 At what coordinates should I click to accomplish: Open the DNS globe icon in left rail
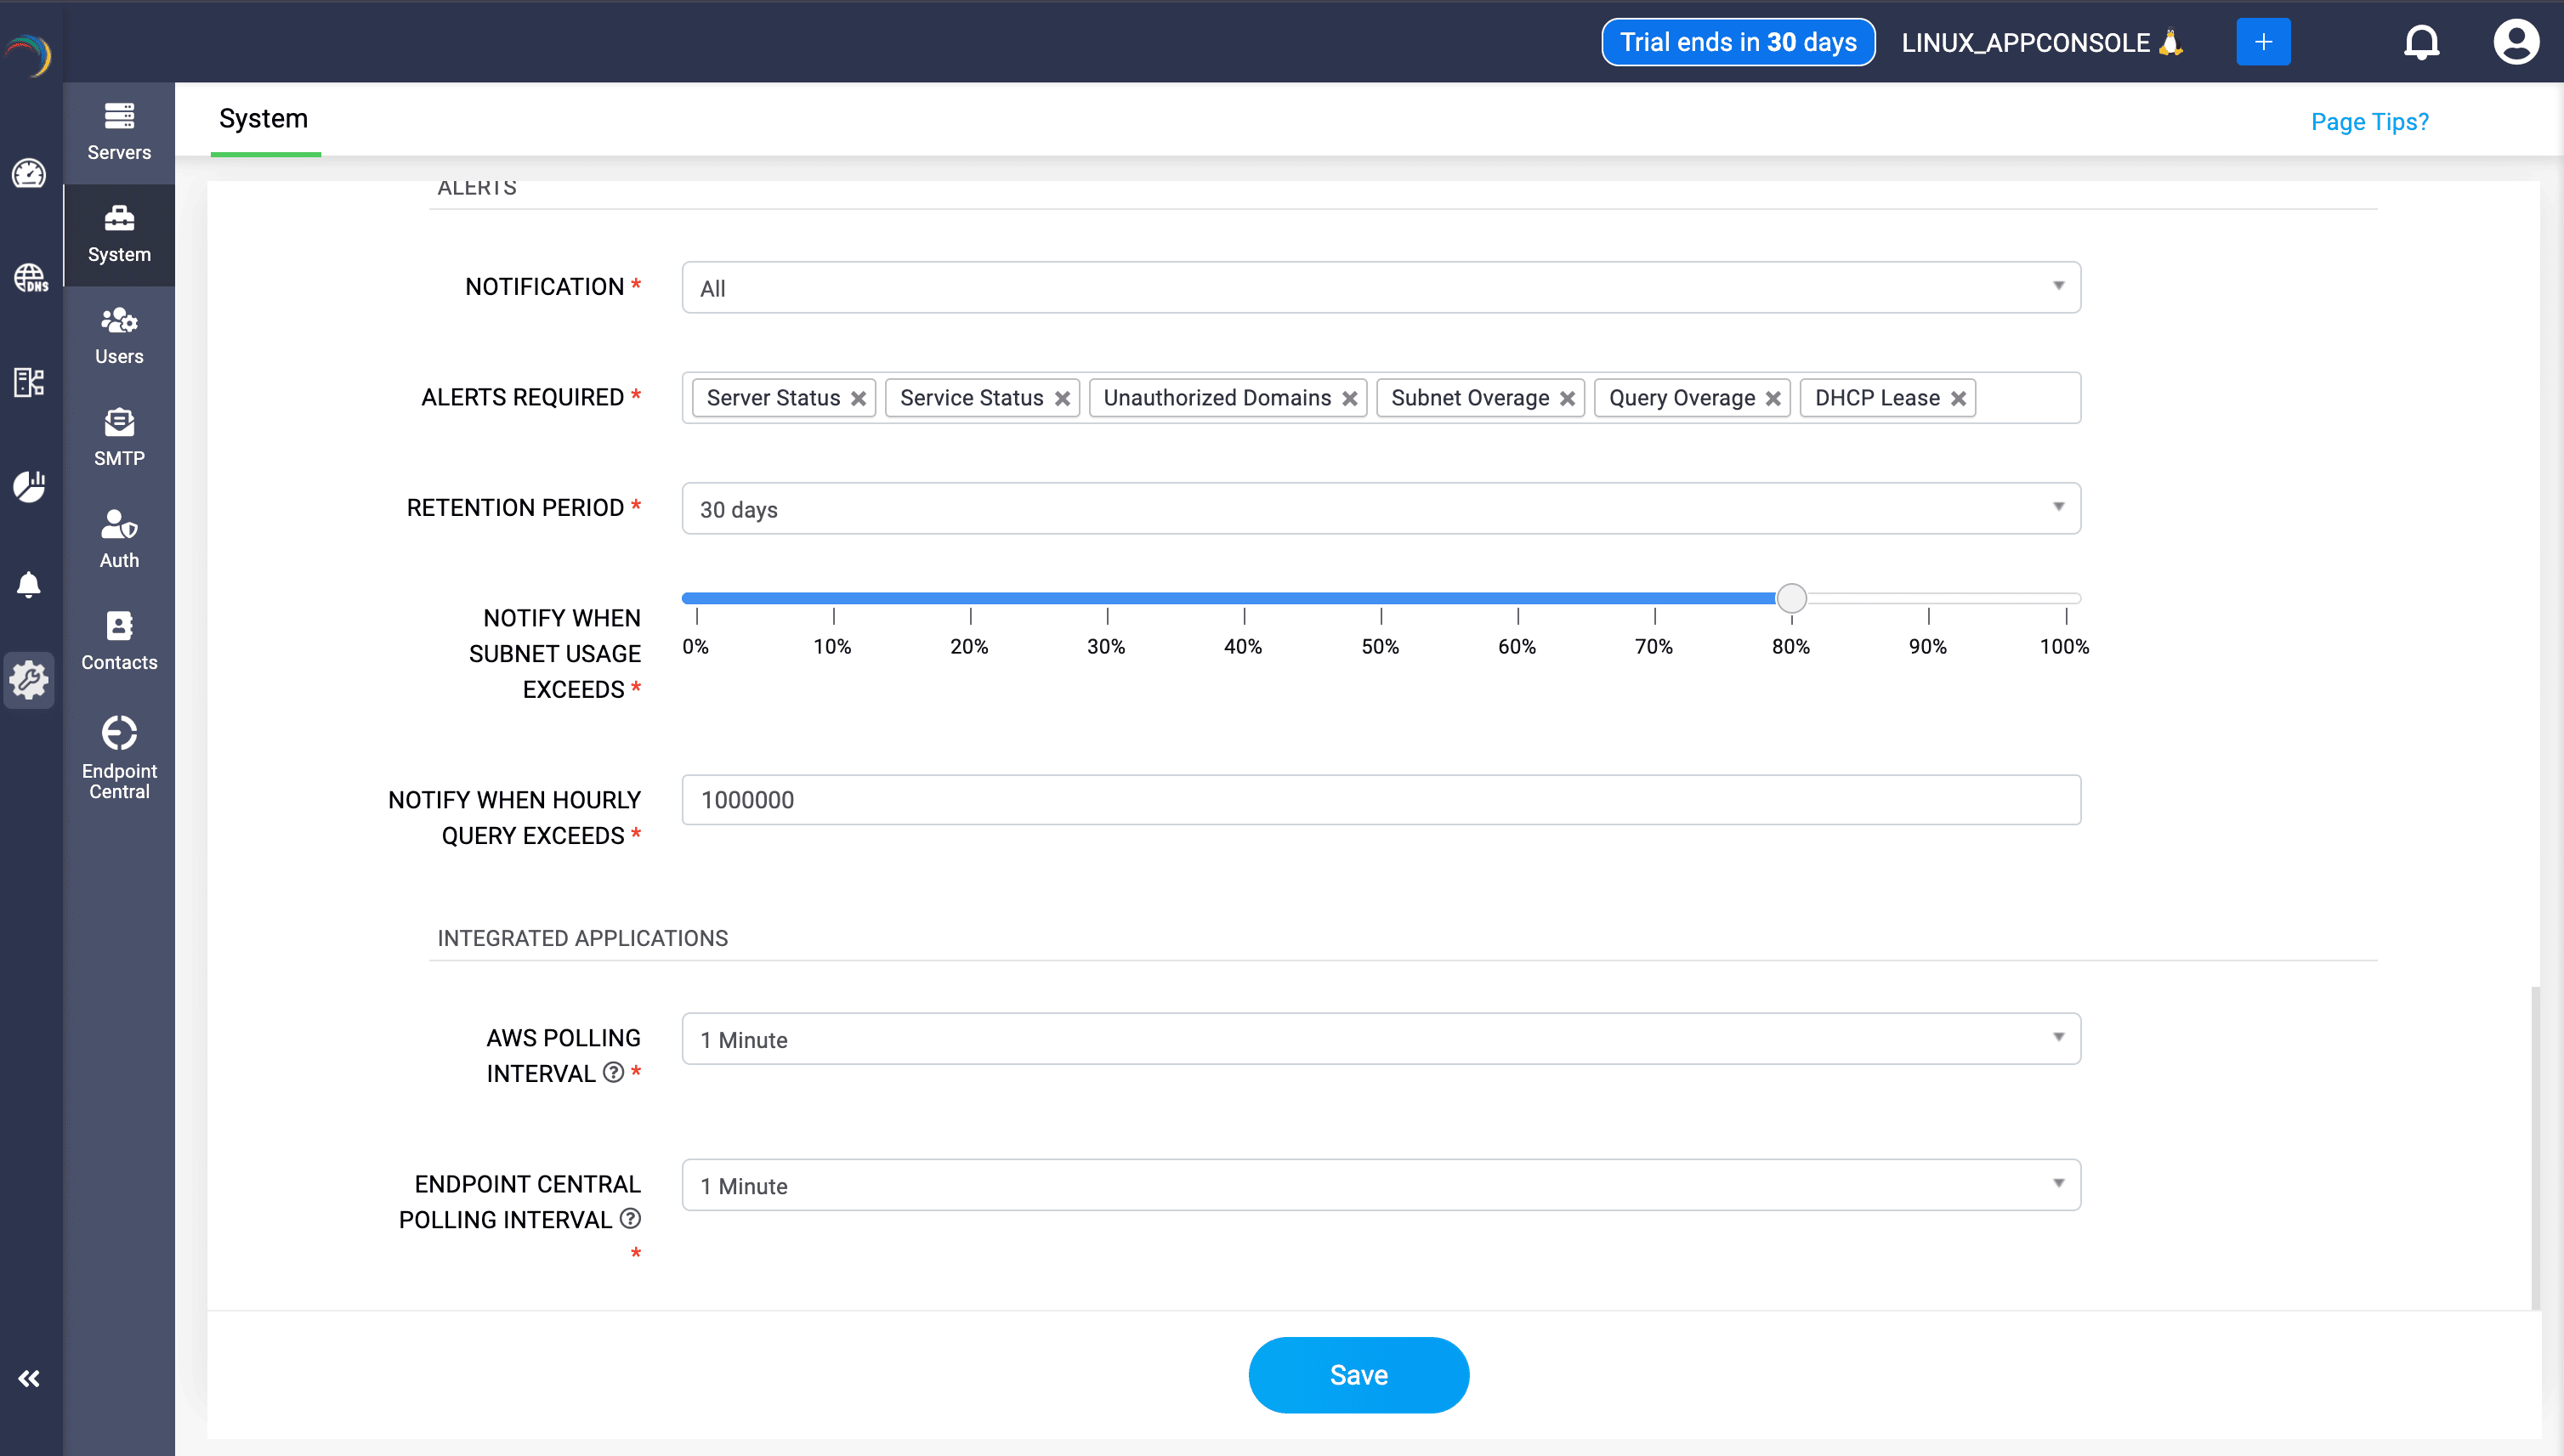pyautogui.click(x=29, y=277)
